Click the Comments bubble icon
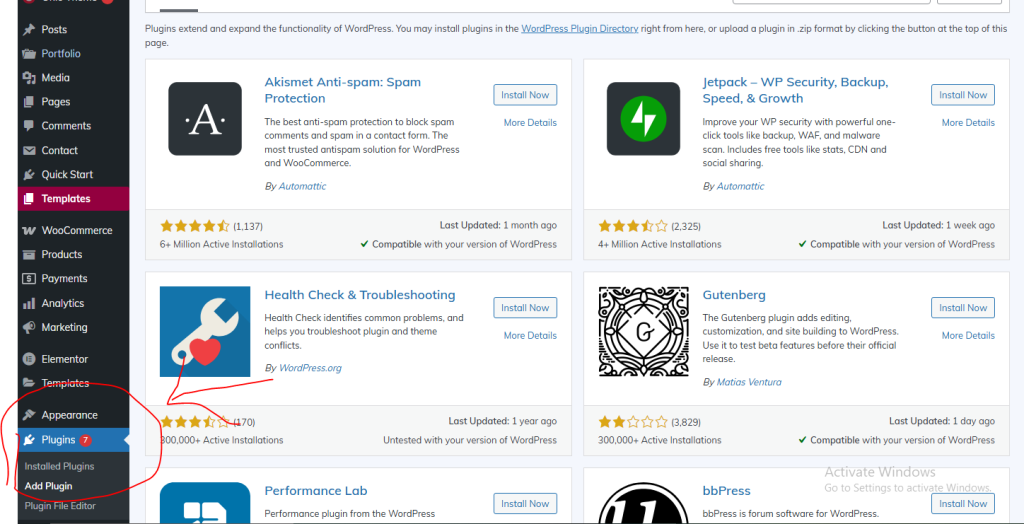This screenshot has width=1024, height=524. click(29, 125)
